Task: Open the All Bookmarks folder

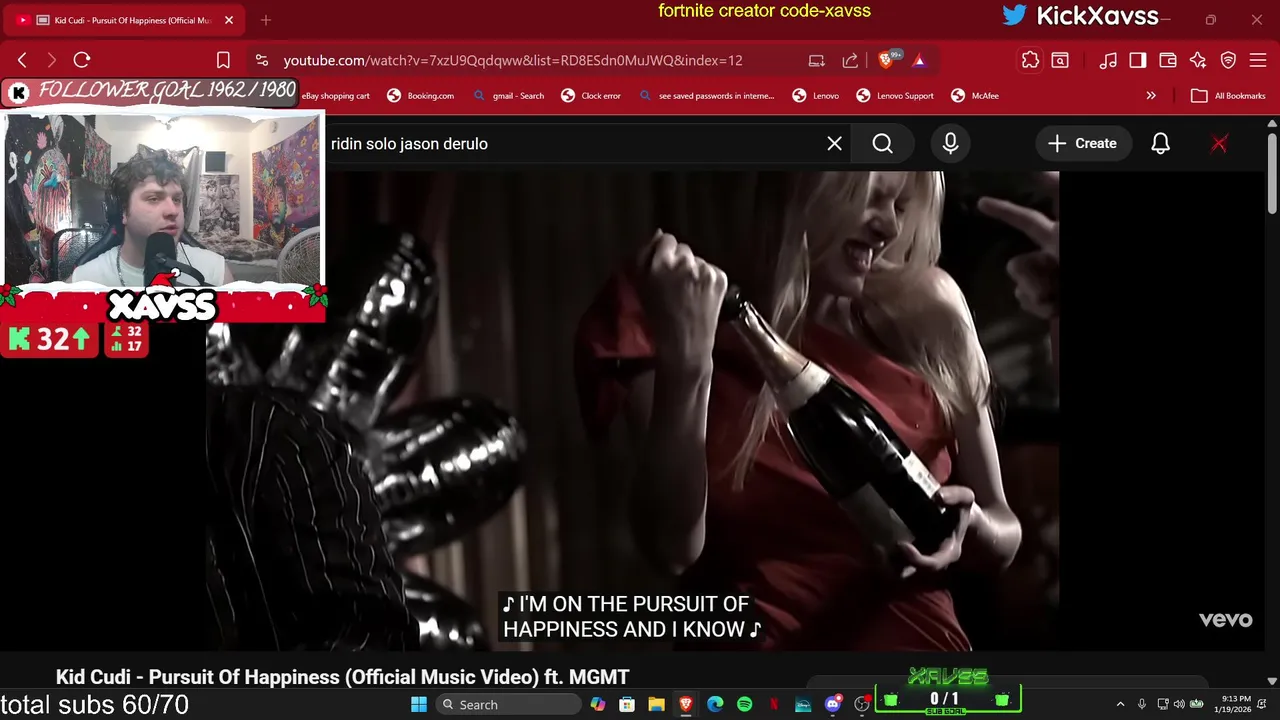Action: coord(1228,96)
